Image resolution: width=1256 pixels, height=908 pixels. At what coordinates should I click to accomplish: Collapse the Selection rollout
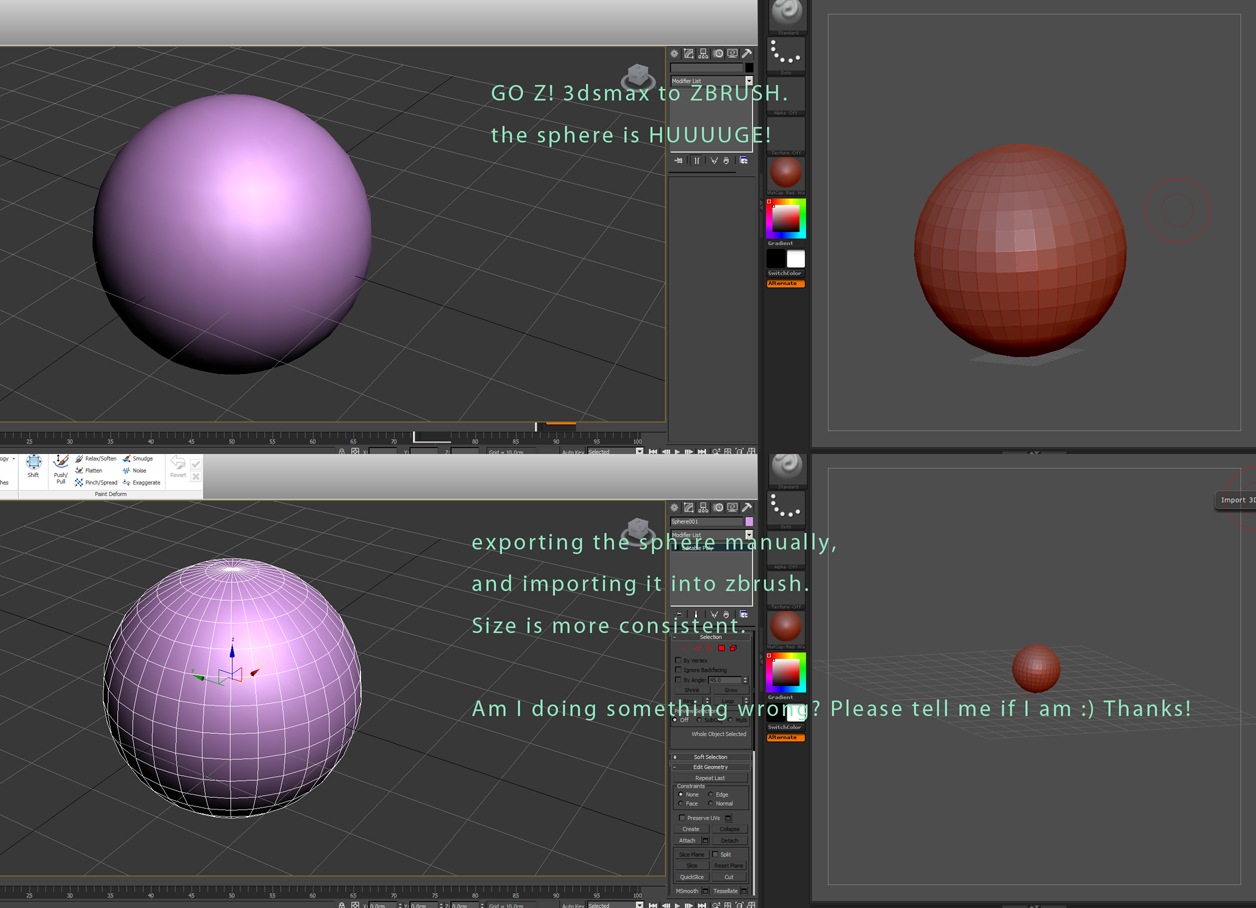[x=711, y=637]
